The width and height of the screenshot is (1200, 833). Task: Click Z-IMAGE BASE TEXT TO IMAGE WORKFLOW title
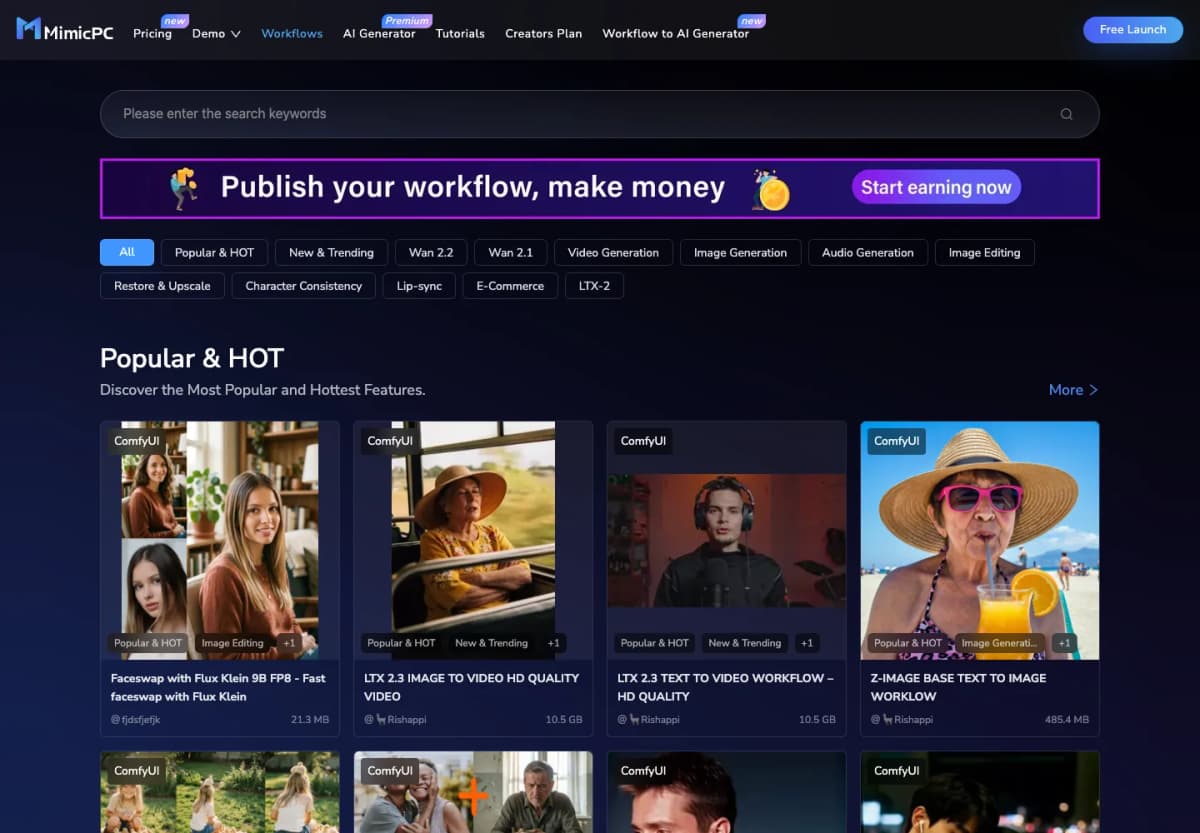pos(958,687)
